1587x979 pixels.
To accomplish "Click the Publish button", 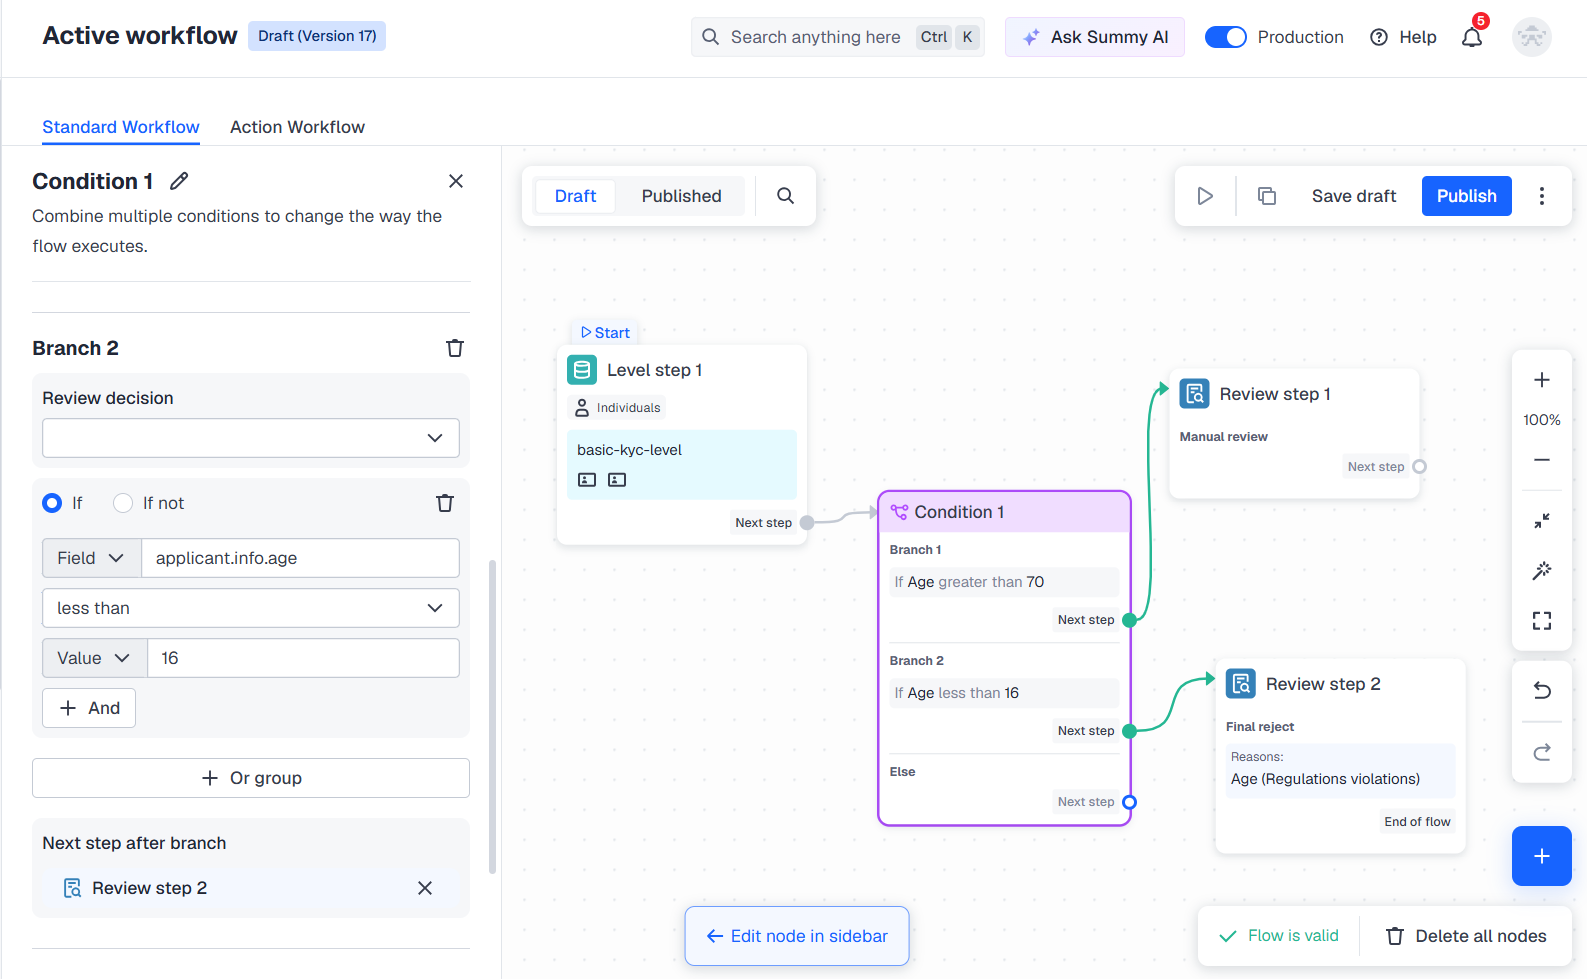I will (1467, 196).
